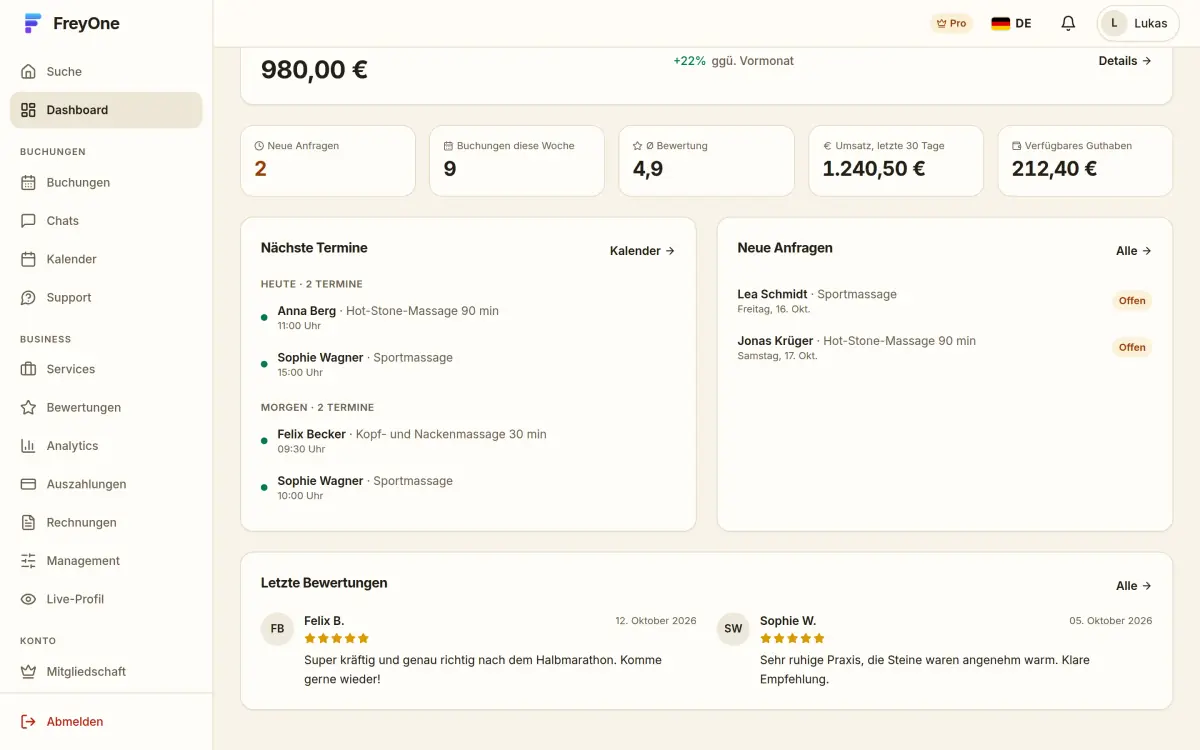Open Rechnungen in sidebar
The height and width of the screenshot is (750, 1200).
[106, 523]
